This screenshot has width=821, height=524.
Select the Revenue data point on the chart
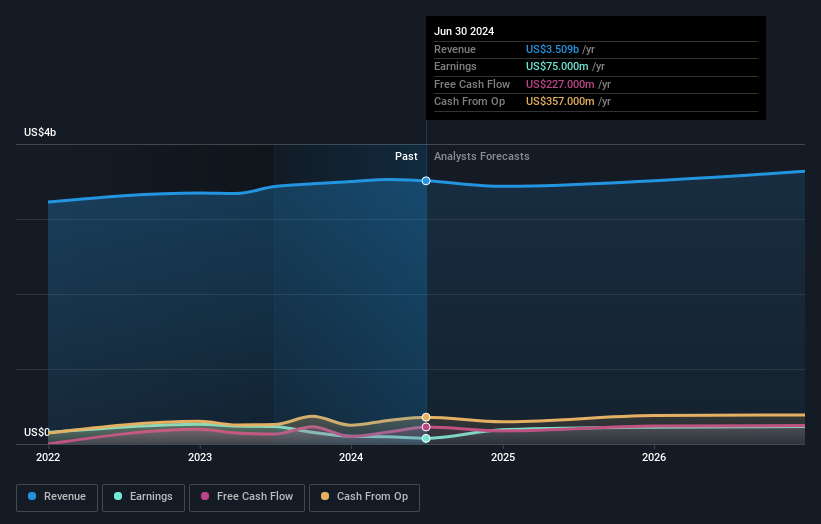click(426, 181)
